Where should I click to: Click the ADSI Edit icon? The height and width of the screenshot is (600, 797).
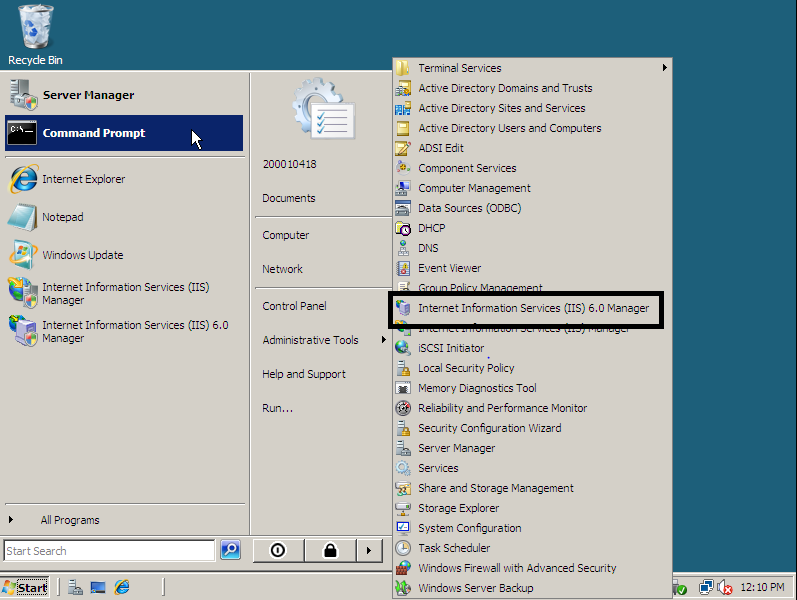click(403, 148)
